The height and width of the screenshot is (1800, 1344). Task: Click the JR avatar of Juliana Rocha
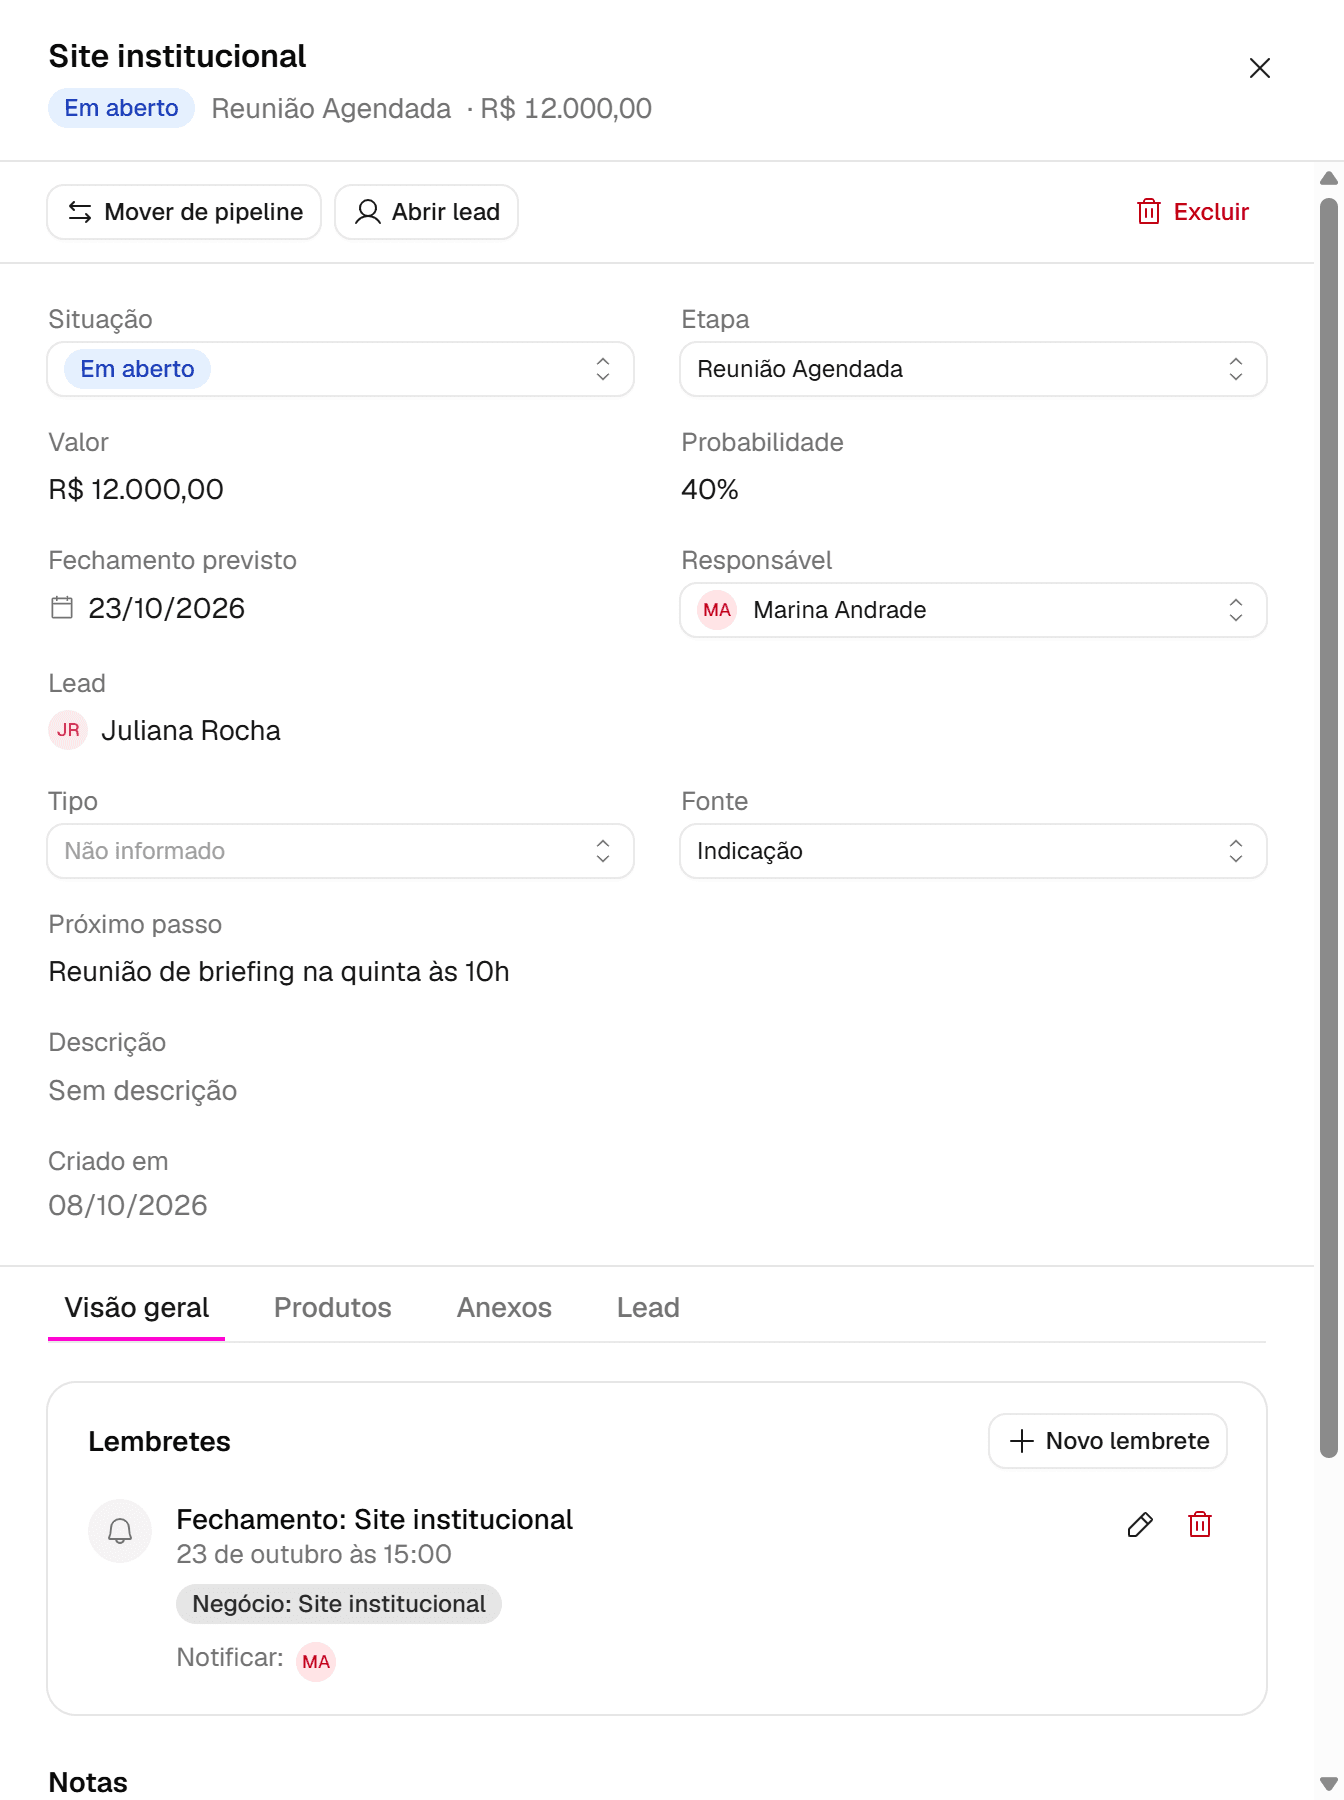pyautogui.click(x=68, y=730)
